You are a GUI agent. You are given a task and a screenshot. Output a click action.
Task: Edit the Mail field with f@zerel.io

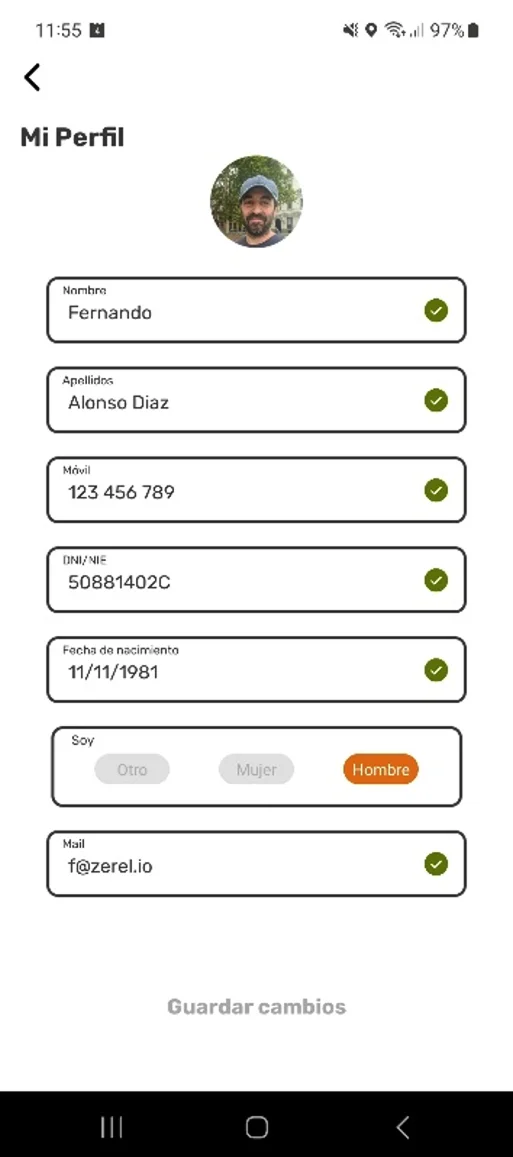click(x=256, y=863)
